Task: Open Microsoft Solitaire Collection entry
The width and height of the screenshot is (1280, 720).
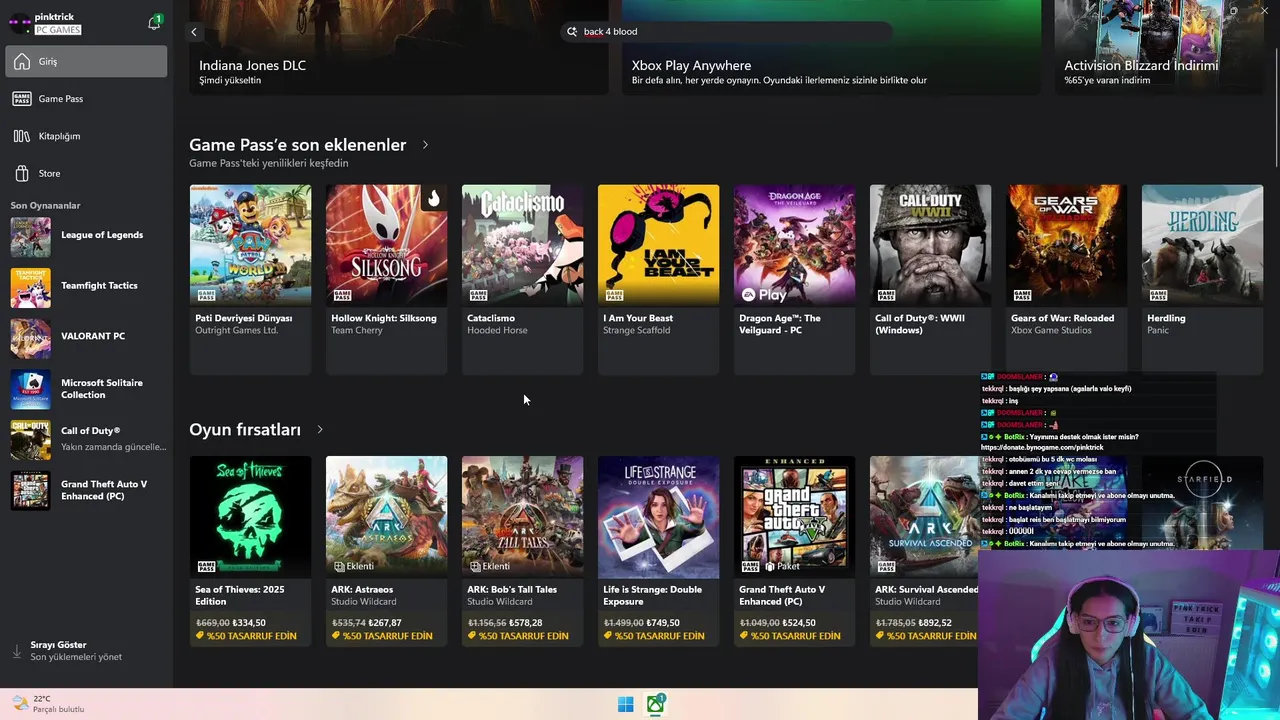Action: pos(86,389)
